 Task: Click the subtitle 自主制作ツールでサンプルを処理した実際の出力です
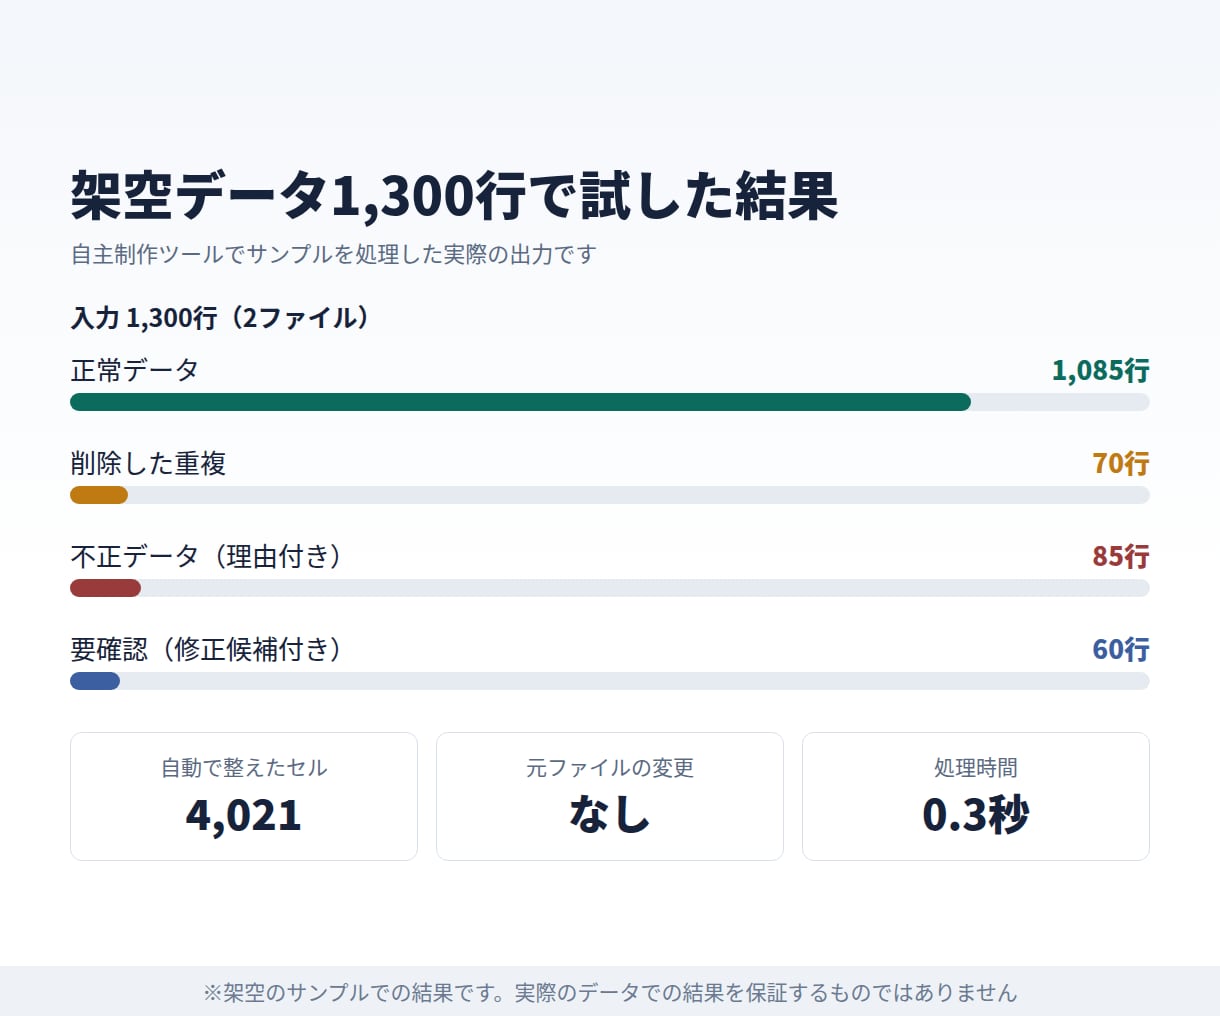click(333, 254)
